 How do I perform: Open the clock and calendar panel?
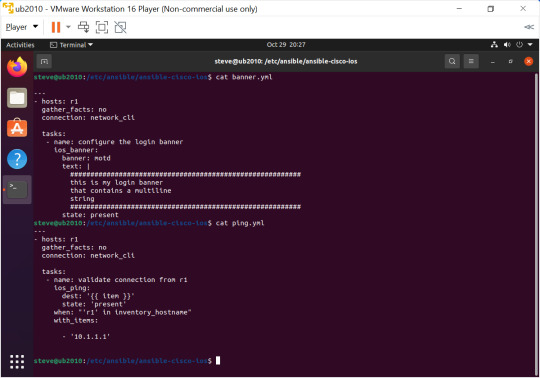pos(286,45)
